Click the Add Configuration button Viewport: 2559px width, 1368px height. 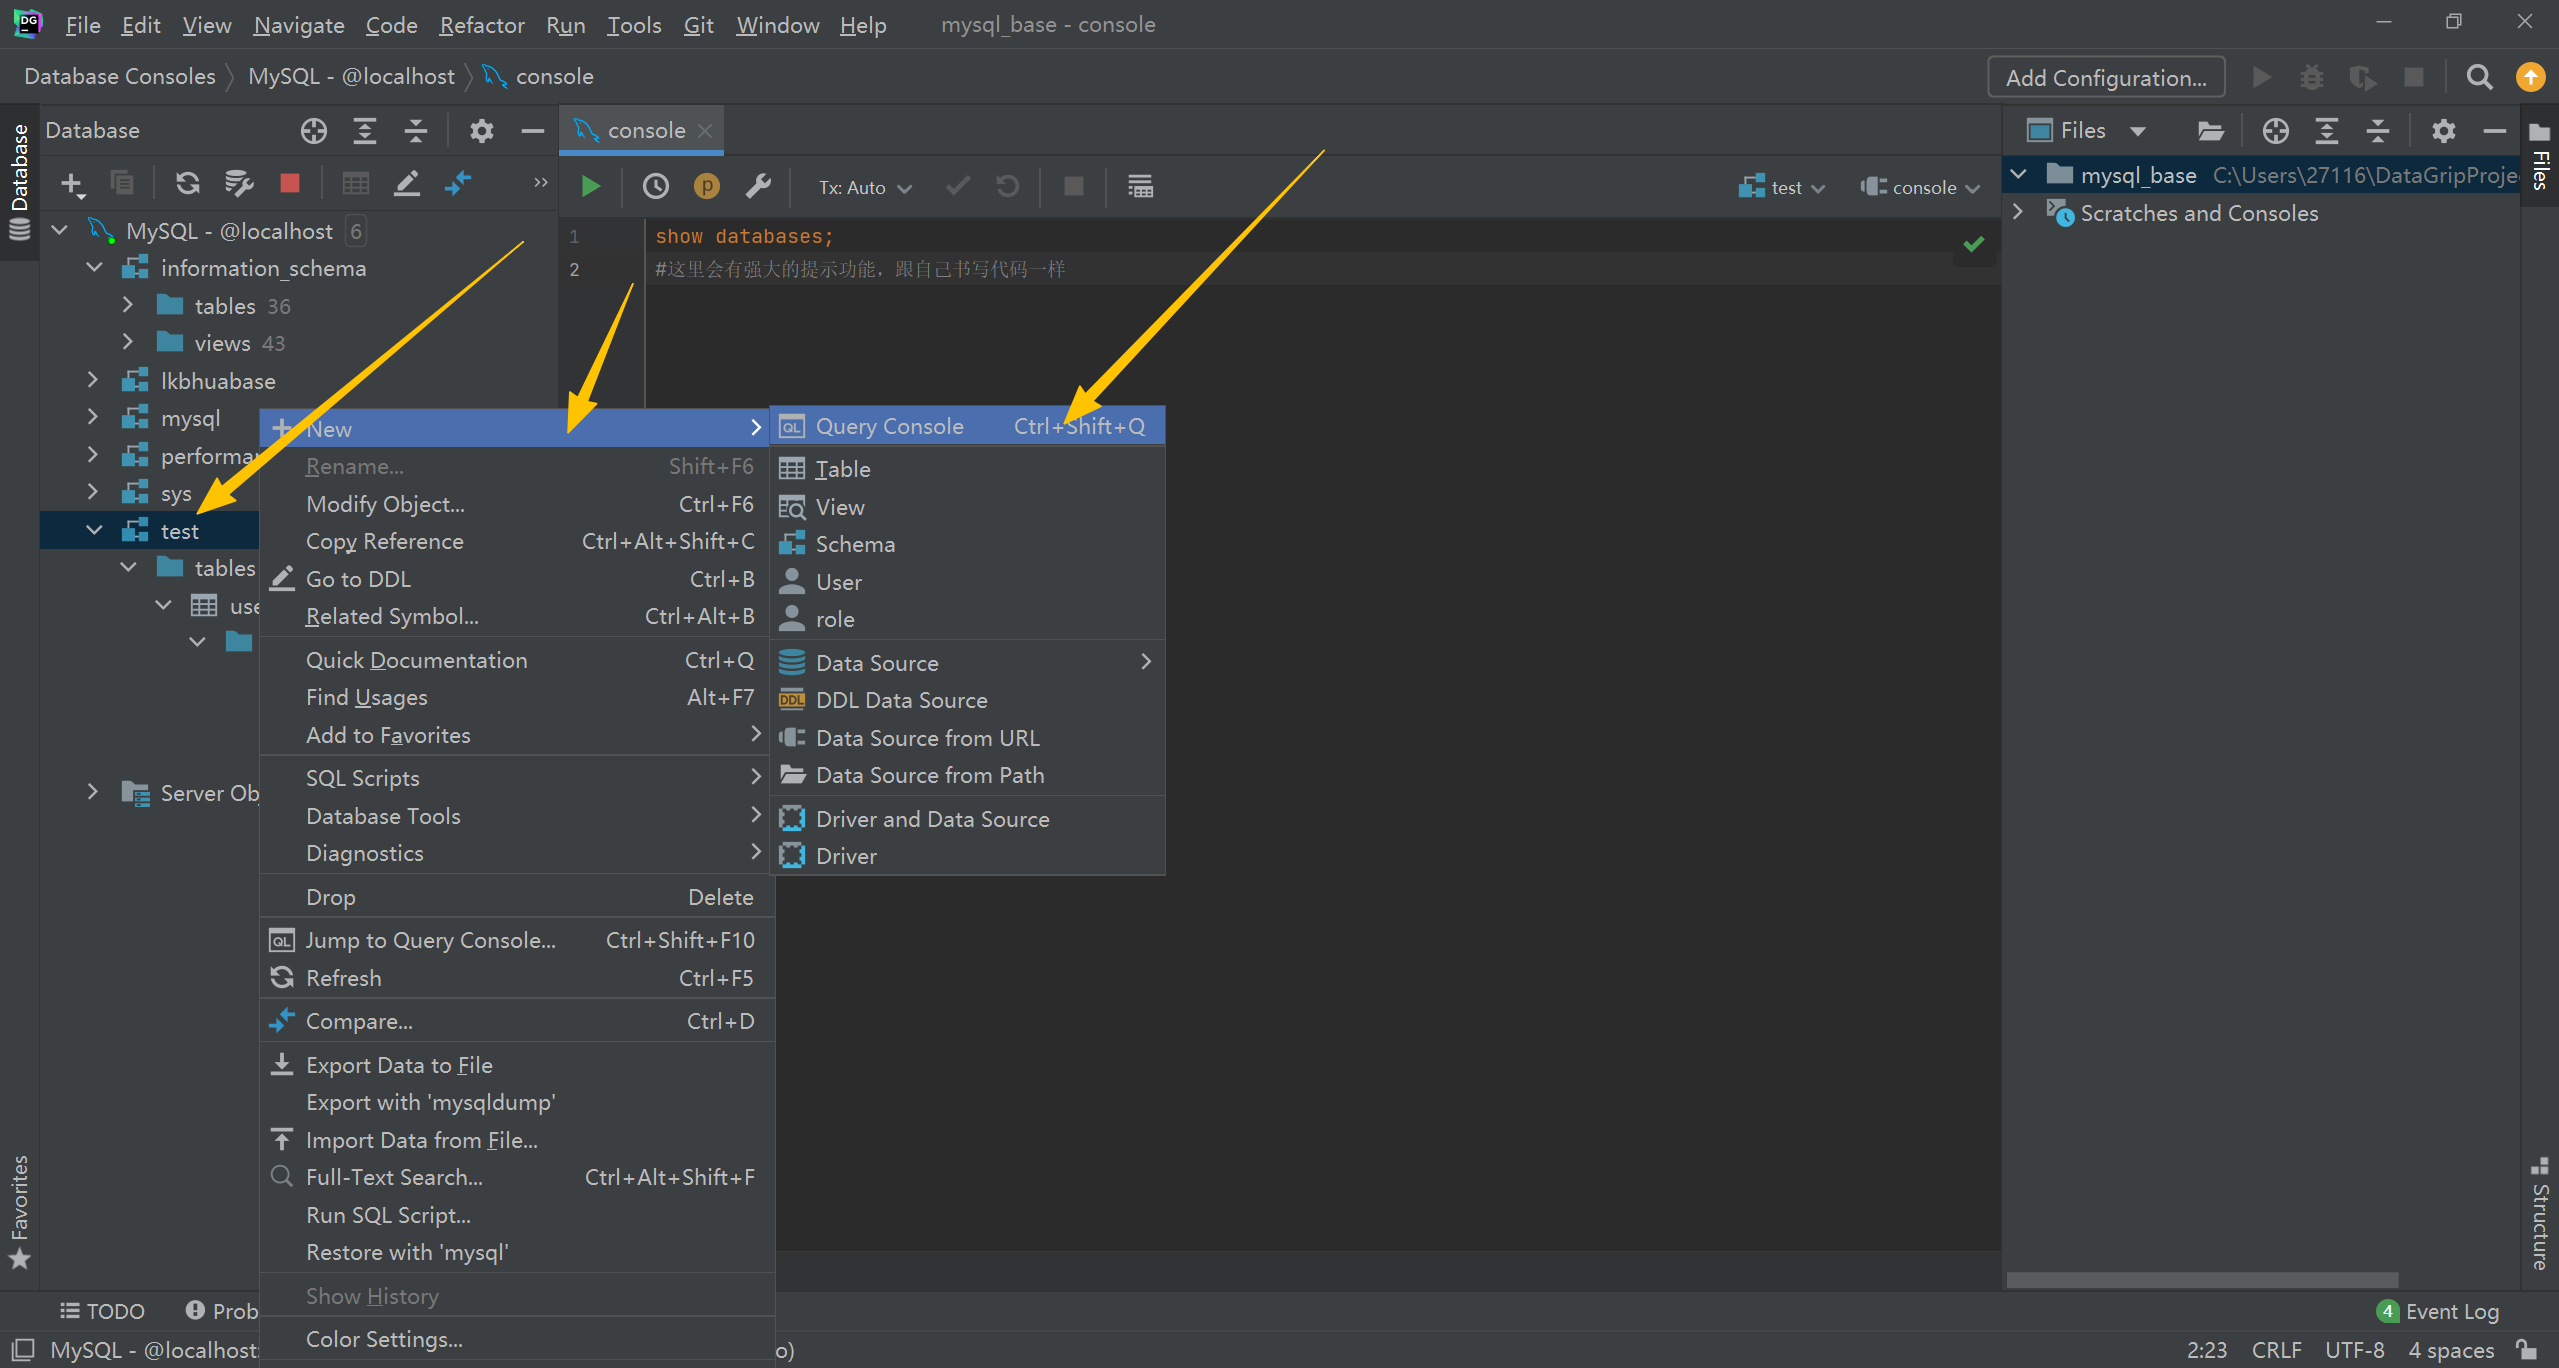pos(2105,77)
